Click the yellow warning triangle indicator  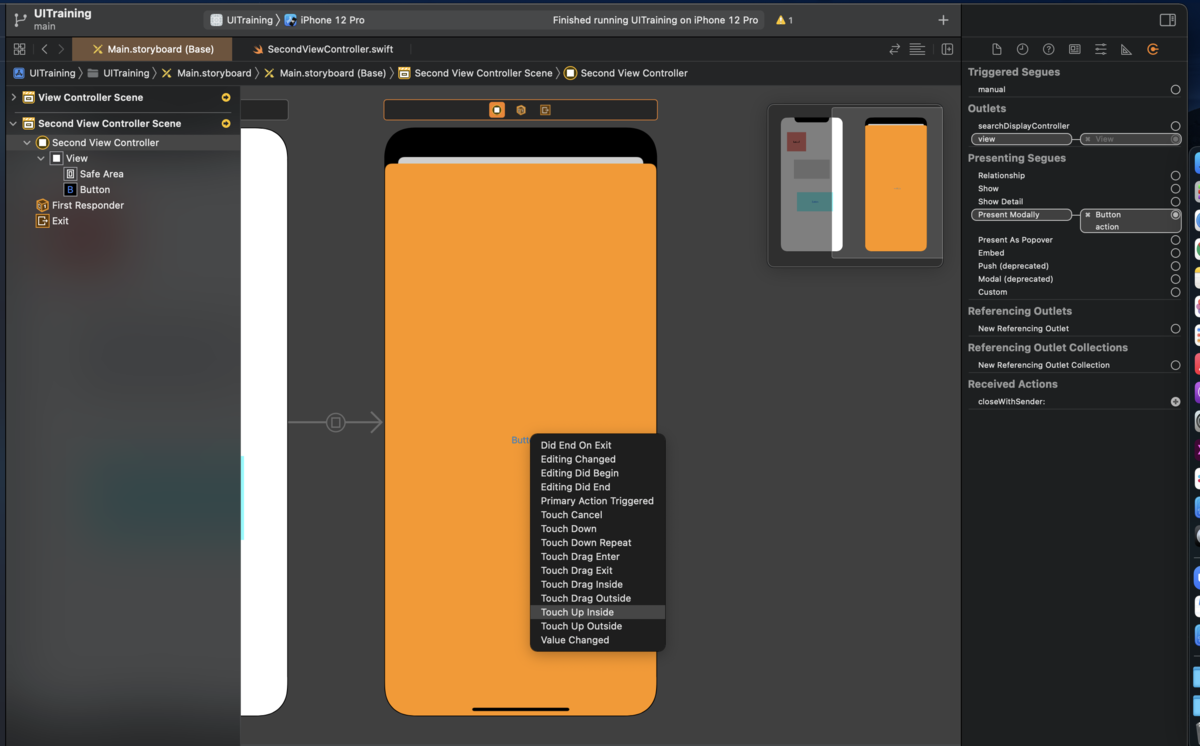781,20
